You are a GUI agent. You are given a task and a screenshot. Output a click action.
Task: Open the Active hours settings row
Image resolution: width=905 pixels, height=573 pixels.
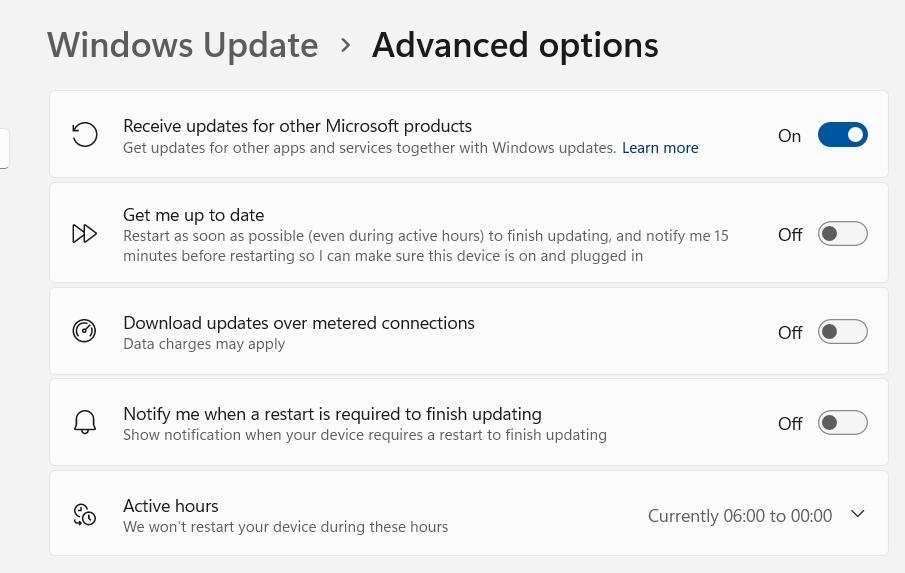[x=400, y=514]
